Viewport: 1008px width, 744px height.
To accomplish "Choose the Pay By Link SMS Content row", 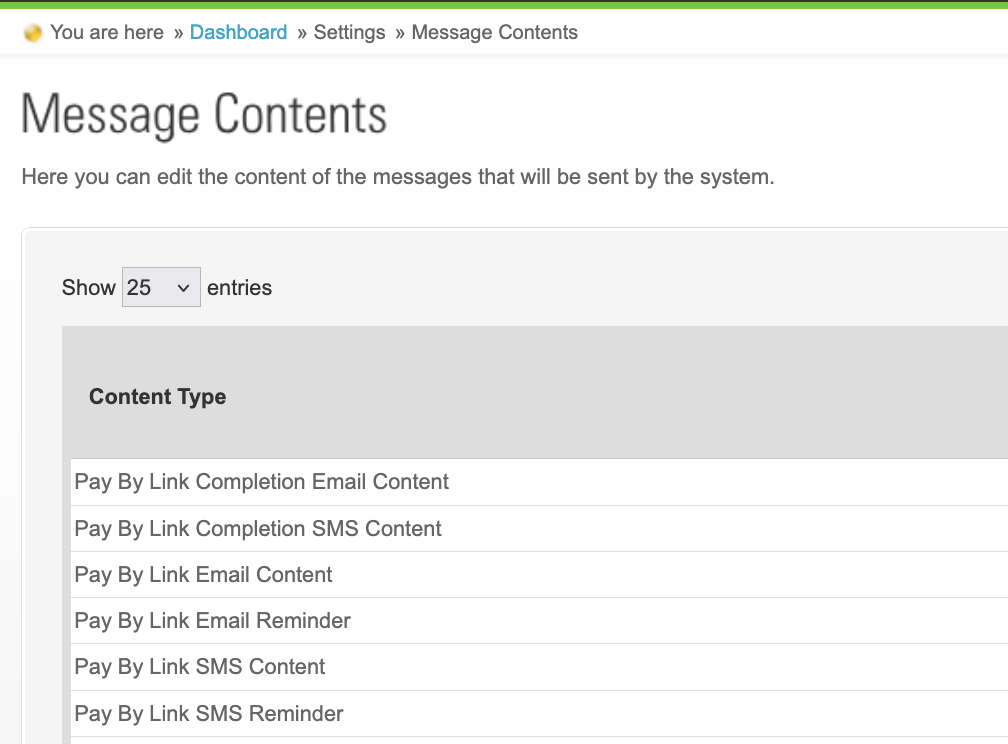I will (200, 667).
